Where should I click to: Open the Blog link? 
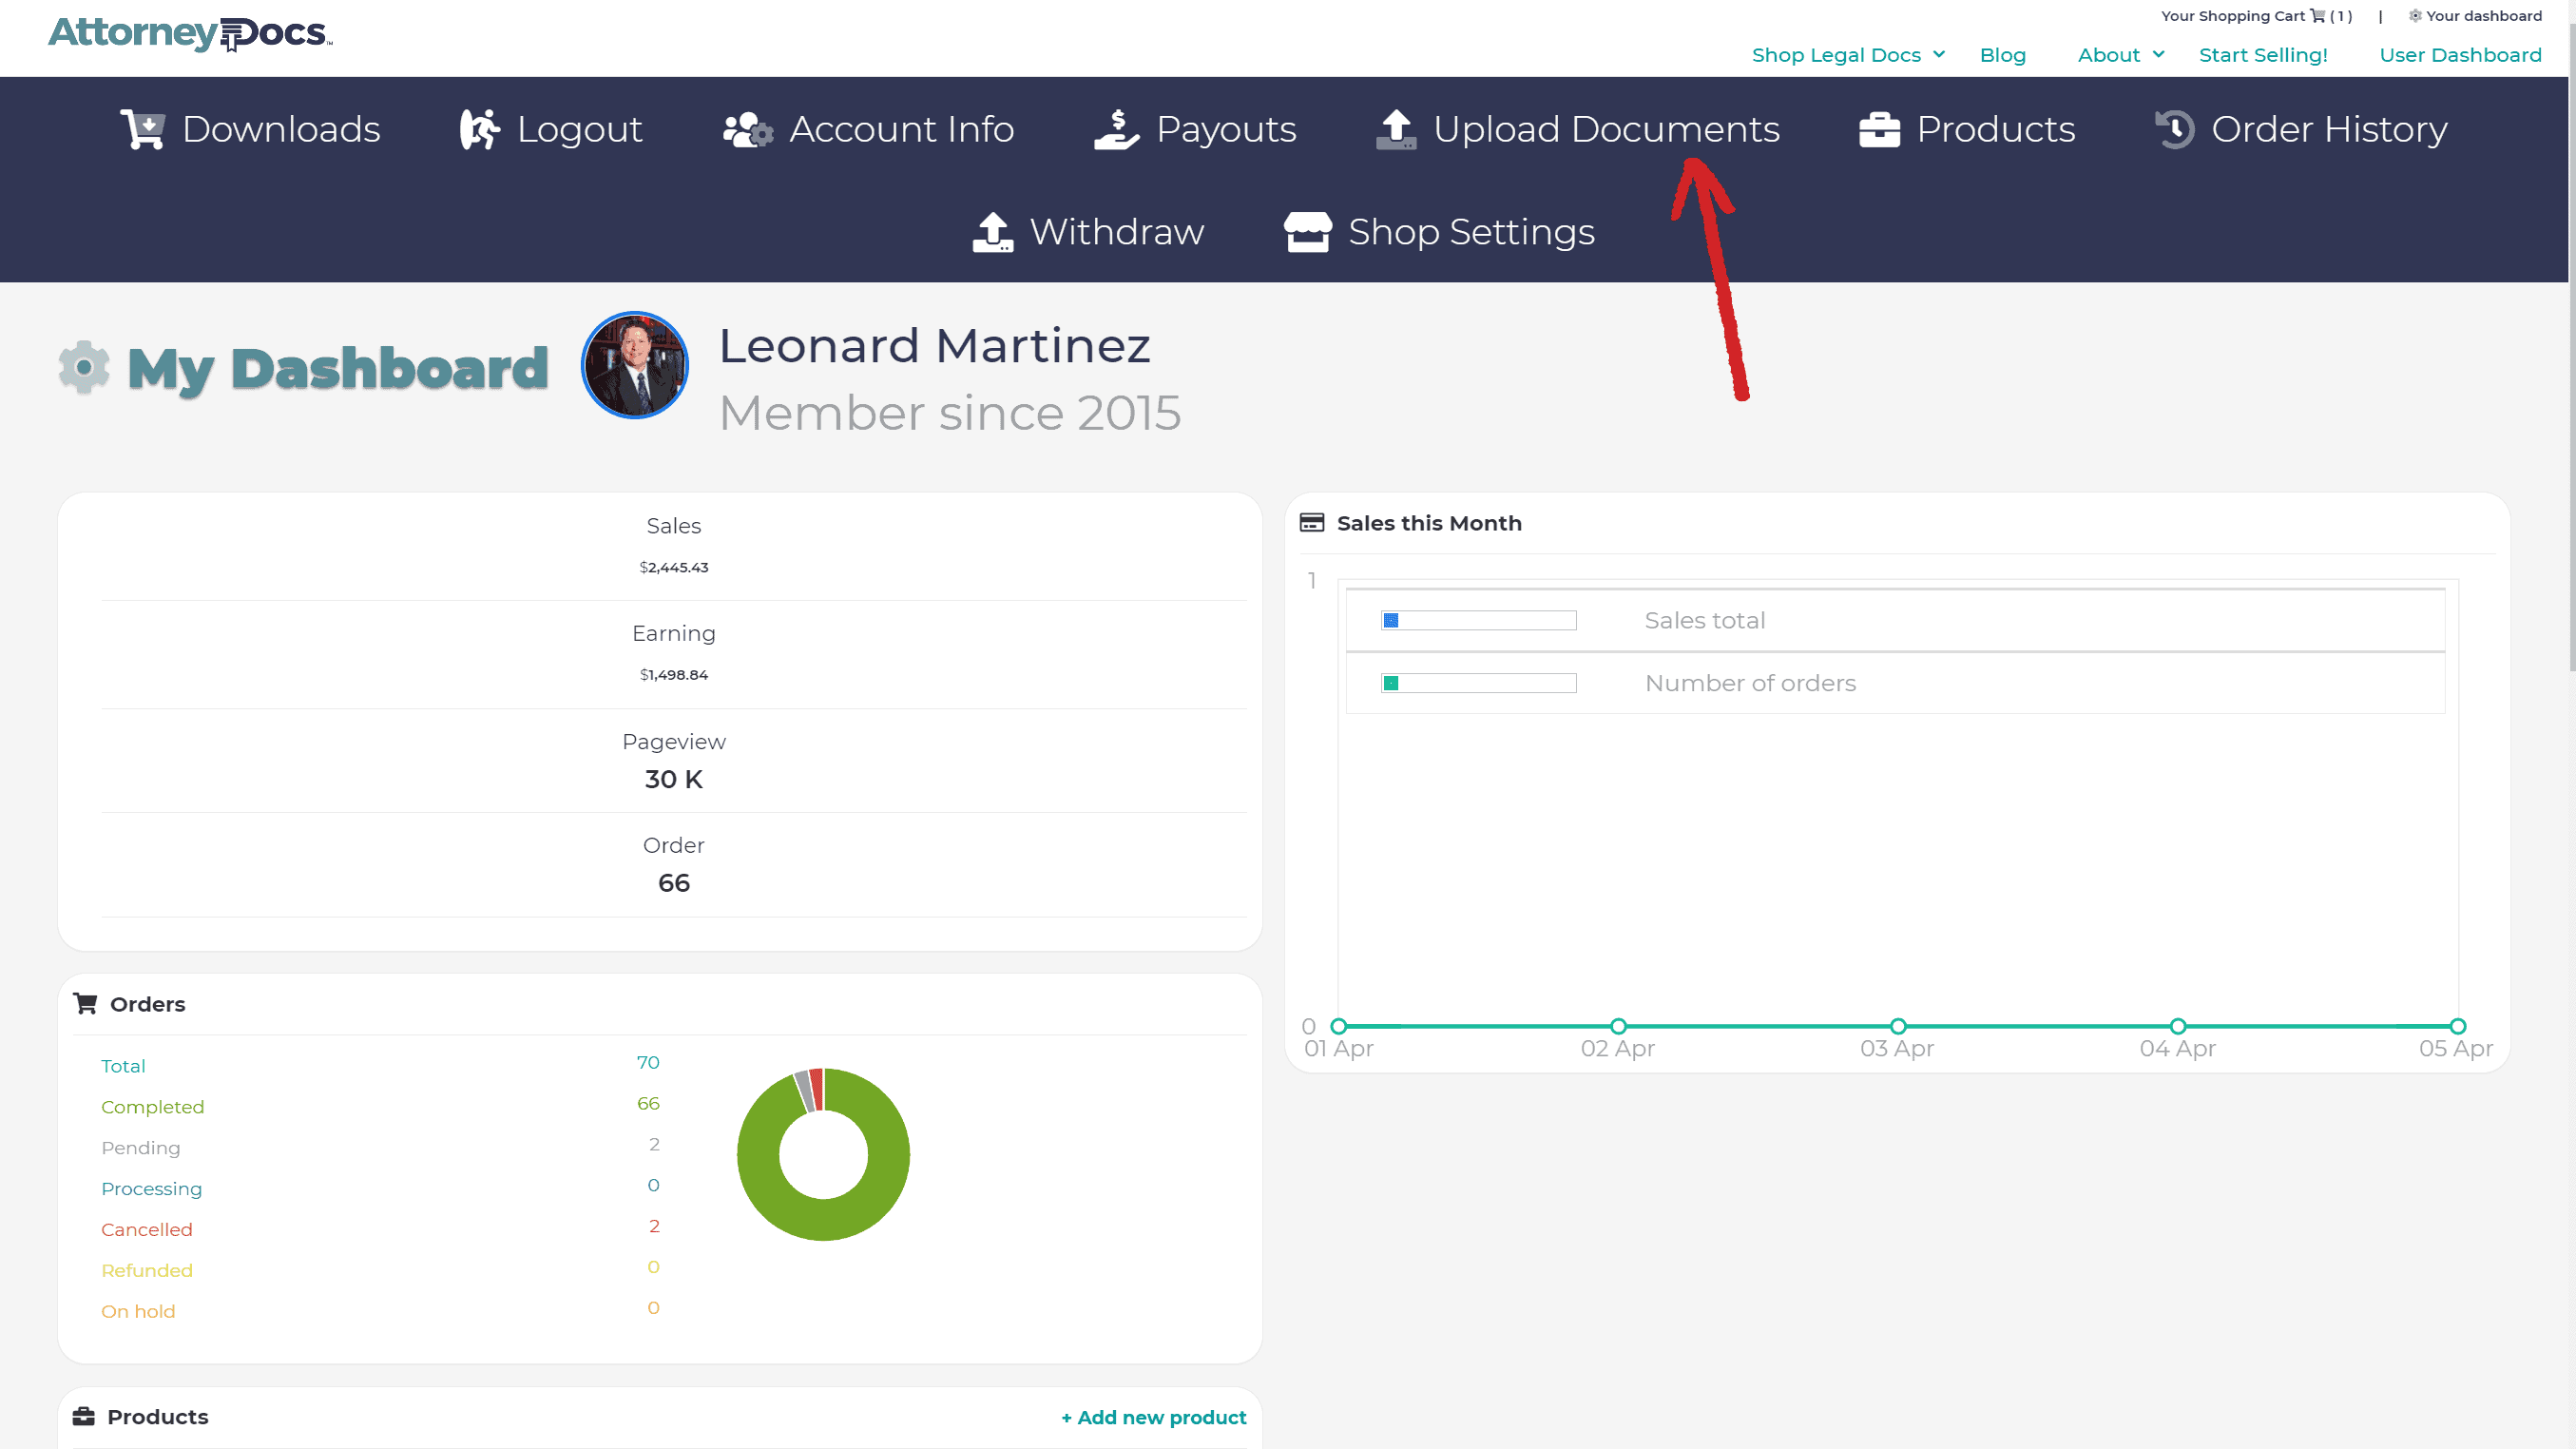[2002, 55]
